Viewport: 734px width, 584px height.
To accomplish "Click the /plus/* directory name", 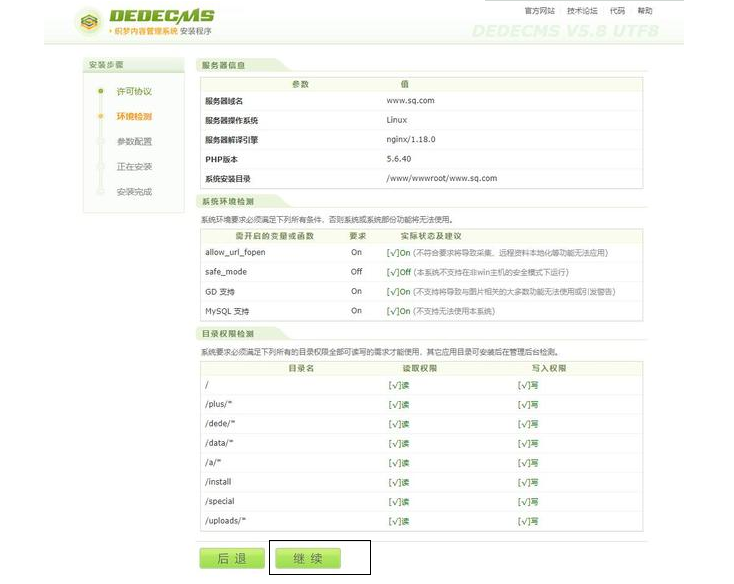I will click(219, 404).
